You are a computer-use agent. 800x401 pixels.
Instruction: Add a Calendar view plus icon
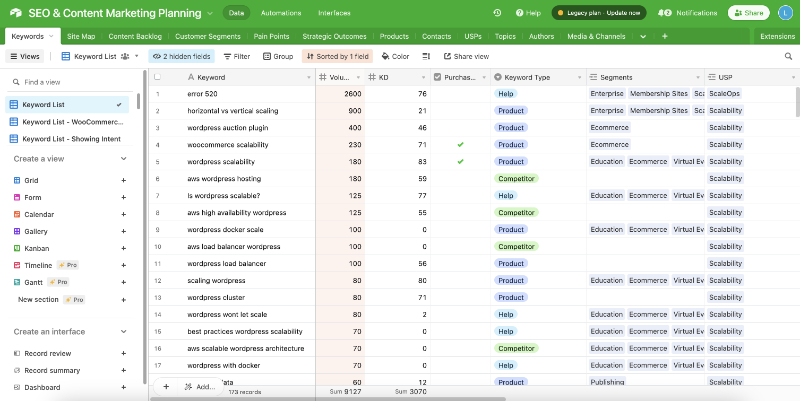[123, 214]
